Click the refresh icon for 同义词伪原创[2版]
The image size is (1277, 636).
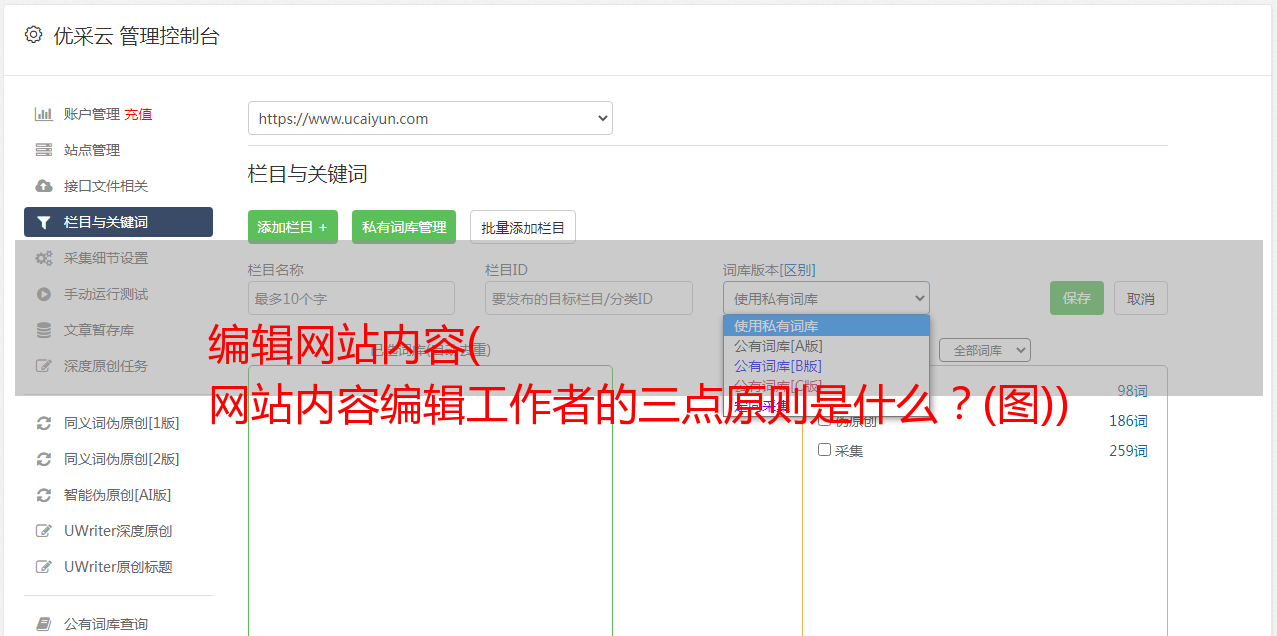click(43, 459)
